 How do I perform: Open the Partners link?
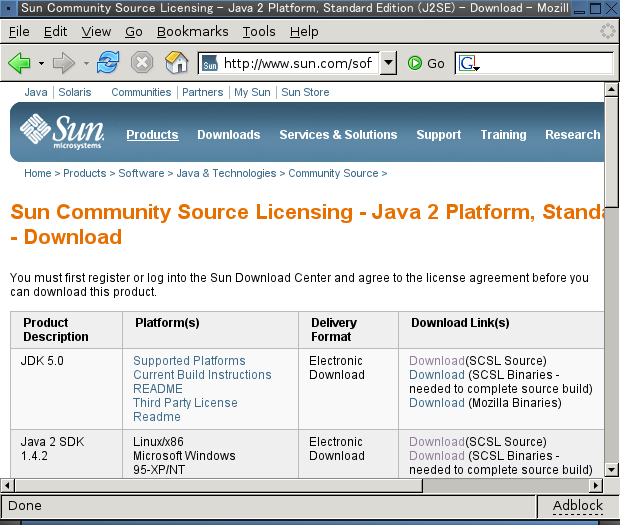pos(202,92)
